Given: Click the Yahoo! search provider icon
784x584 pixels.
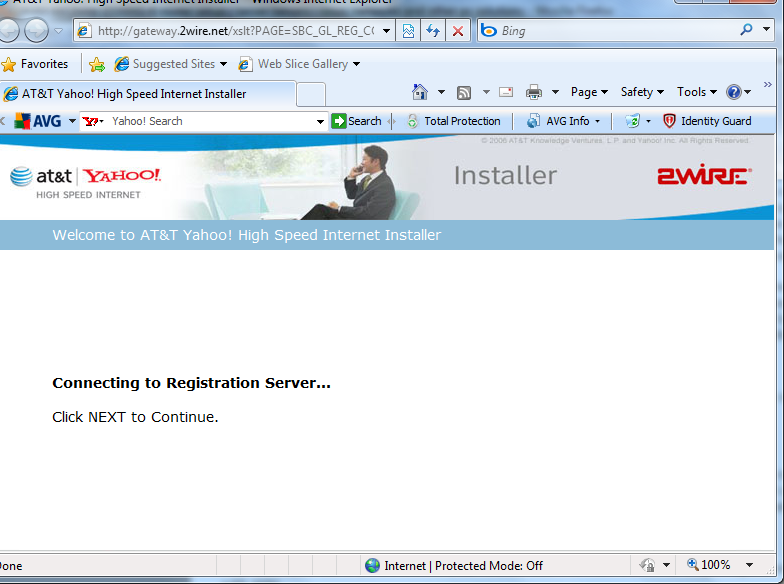Looking at the screenshot, I should [x=92, y=122].
